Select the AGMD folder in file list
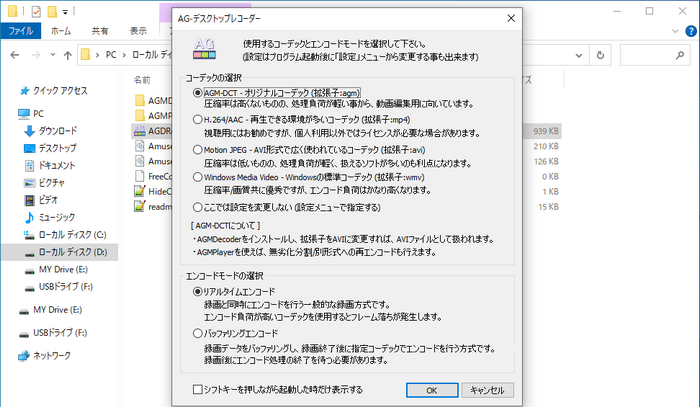Image resolution: width=700 pixels, height=407 pixels. [x=153, y=101]
